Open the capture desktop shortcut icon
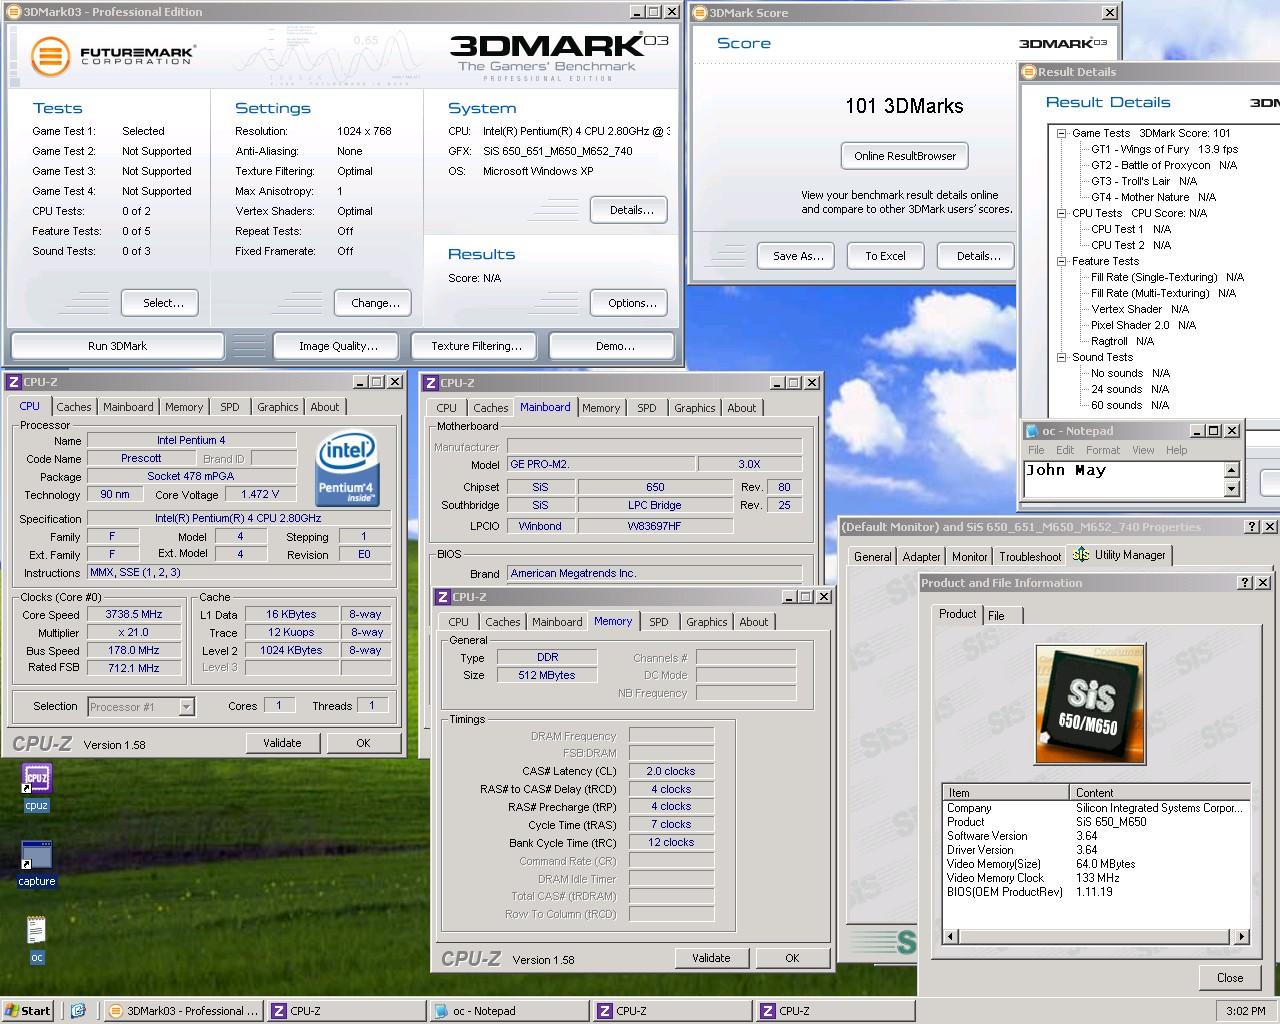The image size is (1280, 1024). tap(36, 856)
